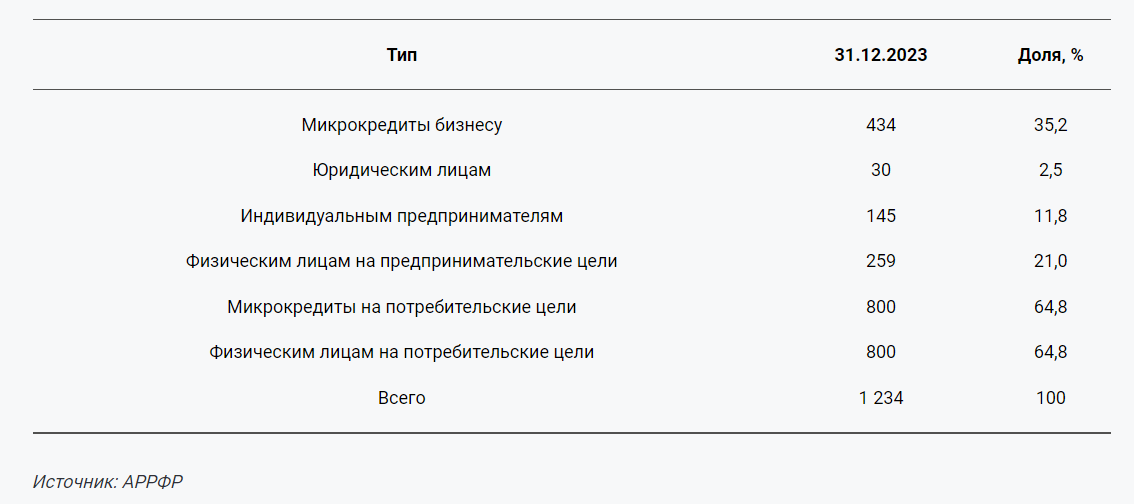1134x504 pixels.
Task: Click the 21,0 share percentage
Action: (x=1050, y=262)
